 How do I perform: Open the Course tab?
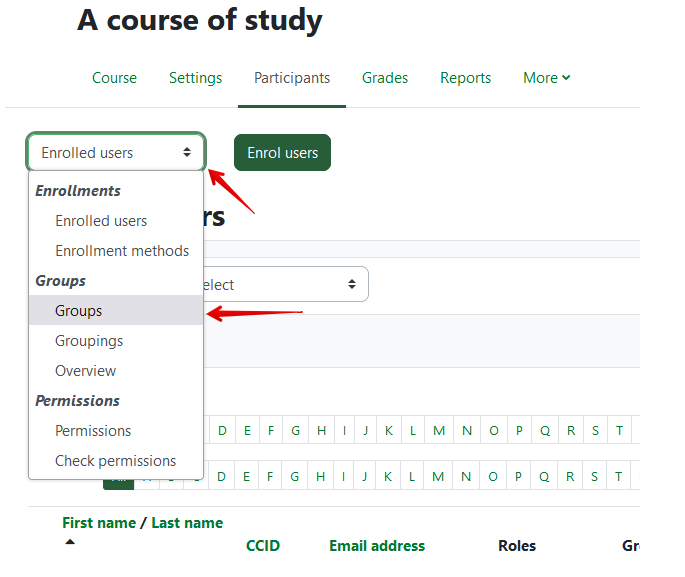click(114, 78)
